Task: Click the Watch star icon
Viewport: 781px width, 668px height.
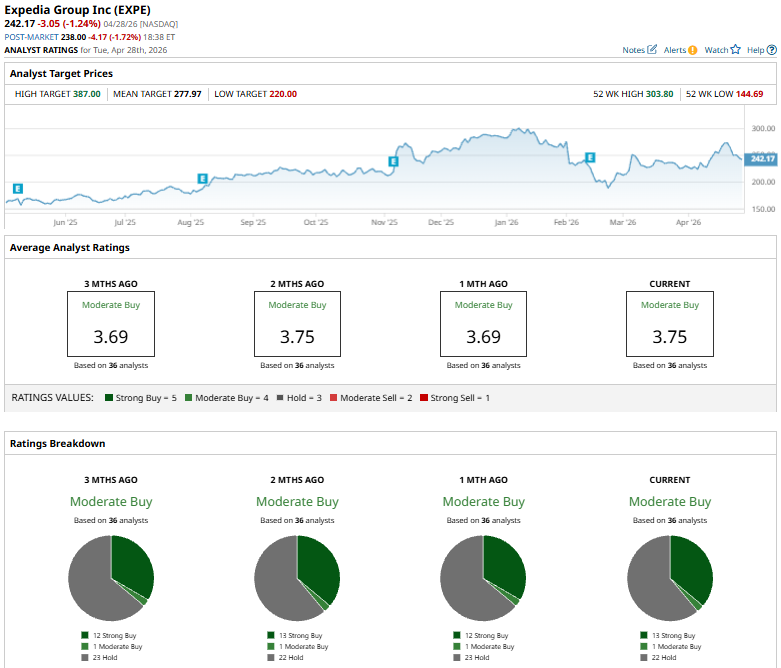Action: [x=735, y=49]
